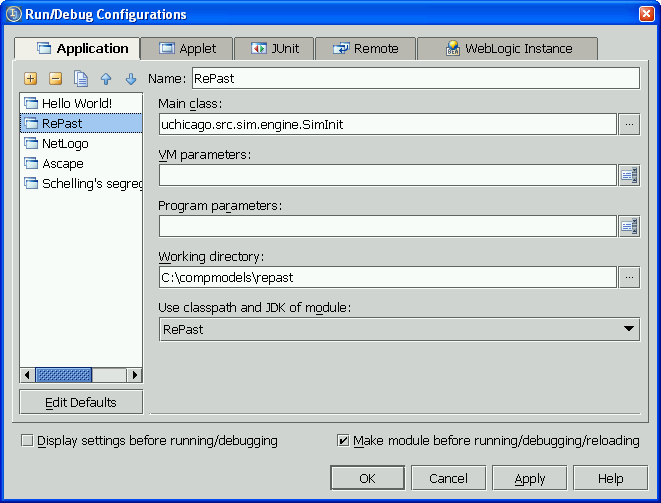Switch to the Applet tab
The width and height of the screenshot is (661, 503).
click(x=187, y=48)
